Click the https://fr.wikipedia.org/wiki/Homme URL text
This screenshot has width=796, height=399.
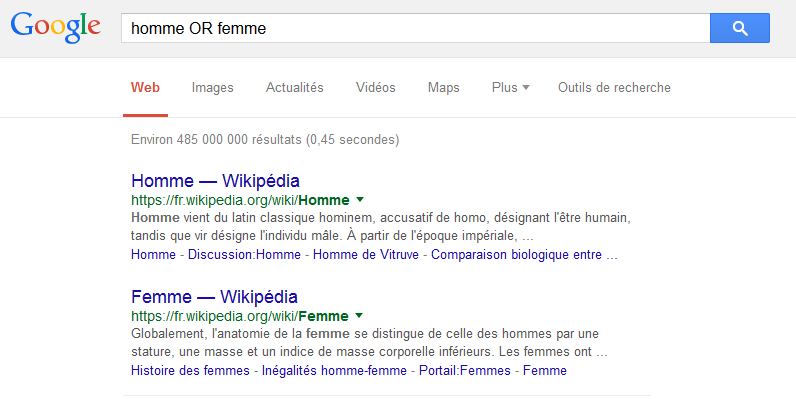tap(240, 200)
